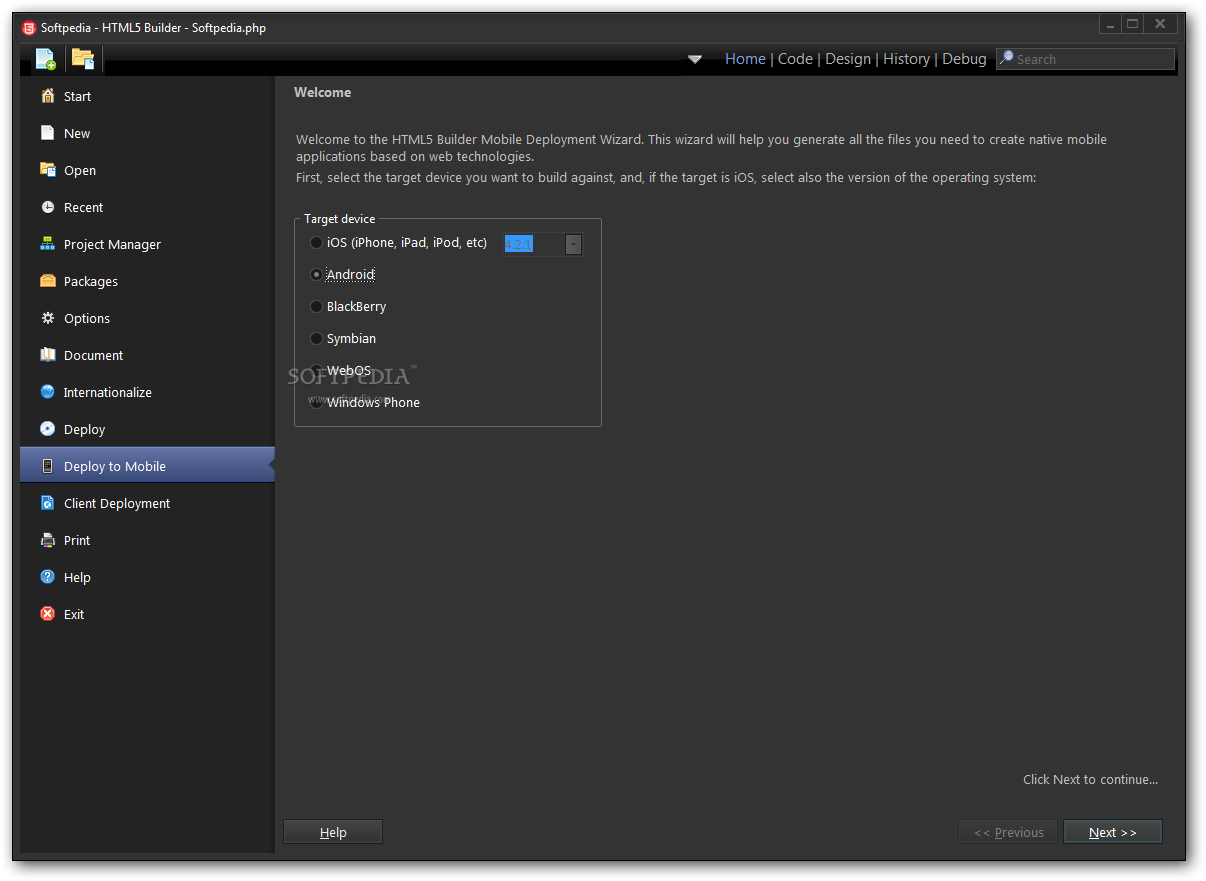This screenshot has height=881, width=1206.
Task: Click the Help button at the bottom
Action: tap(333, 832)
